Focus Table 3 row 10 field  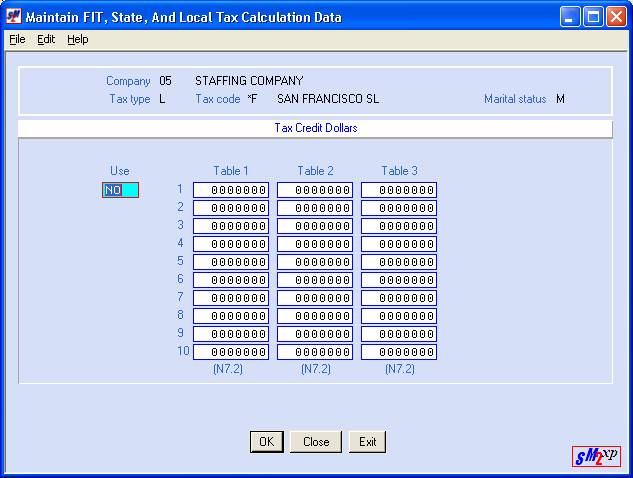(x=399, y=352)
